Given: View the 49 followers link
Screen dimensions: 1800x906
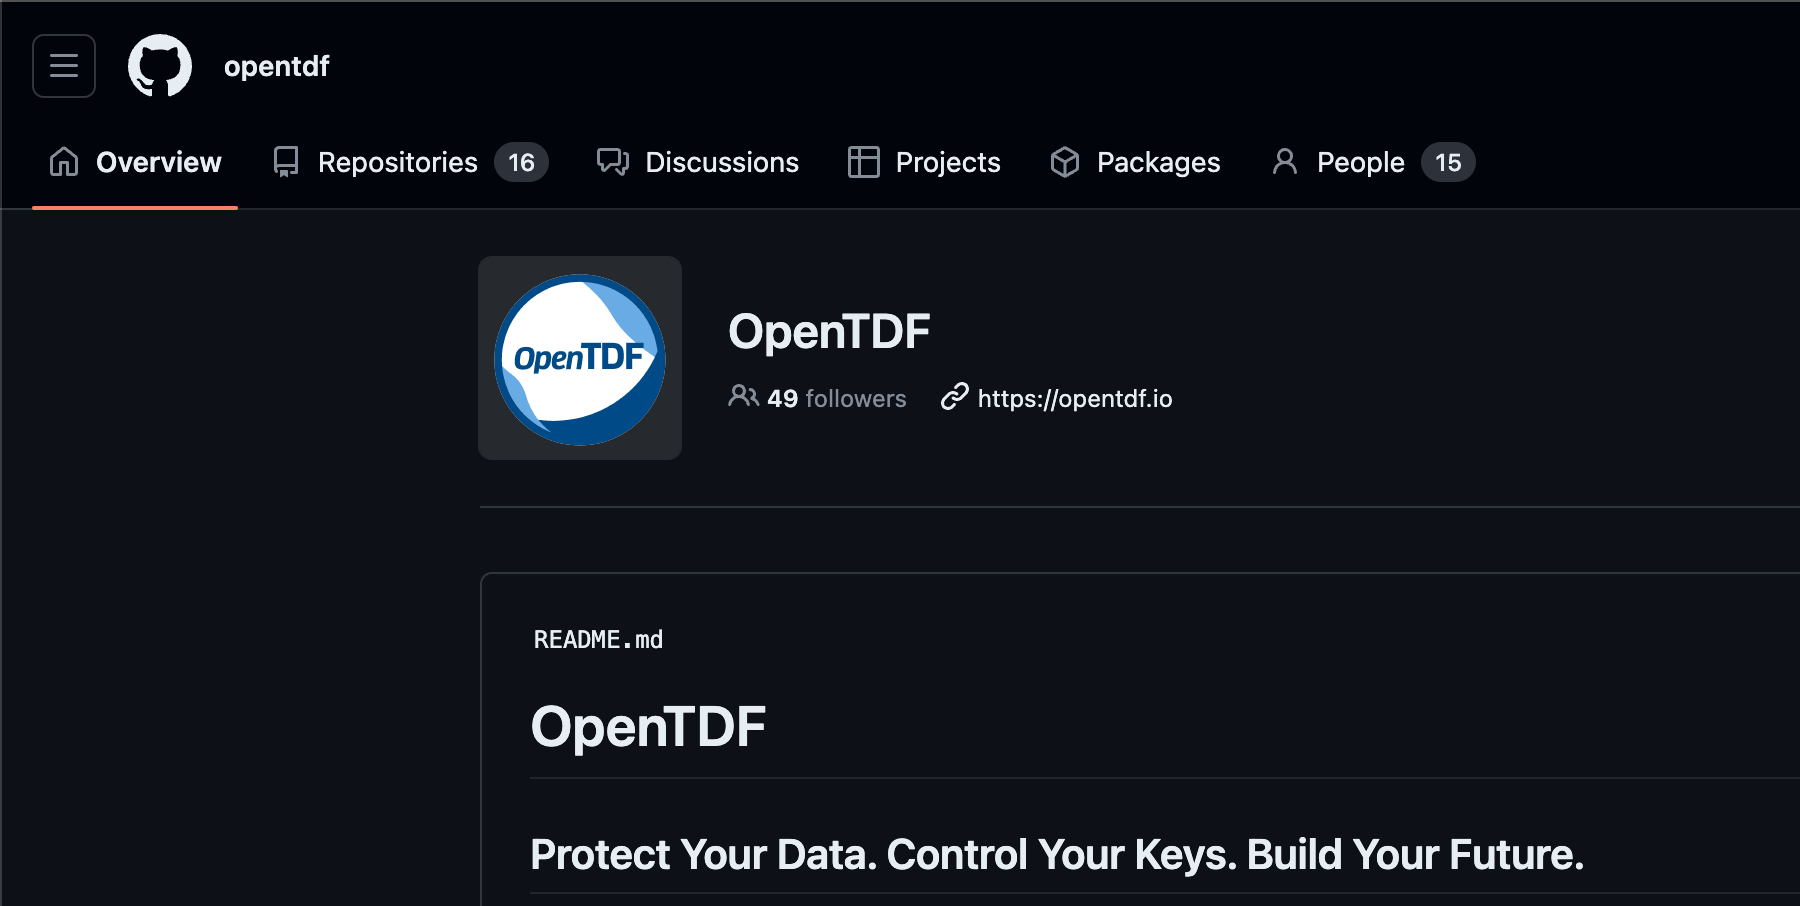Looking at the screenshot, I should click(x=836, y=399).
